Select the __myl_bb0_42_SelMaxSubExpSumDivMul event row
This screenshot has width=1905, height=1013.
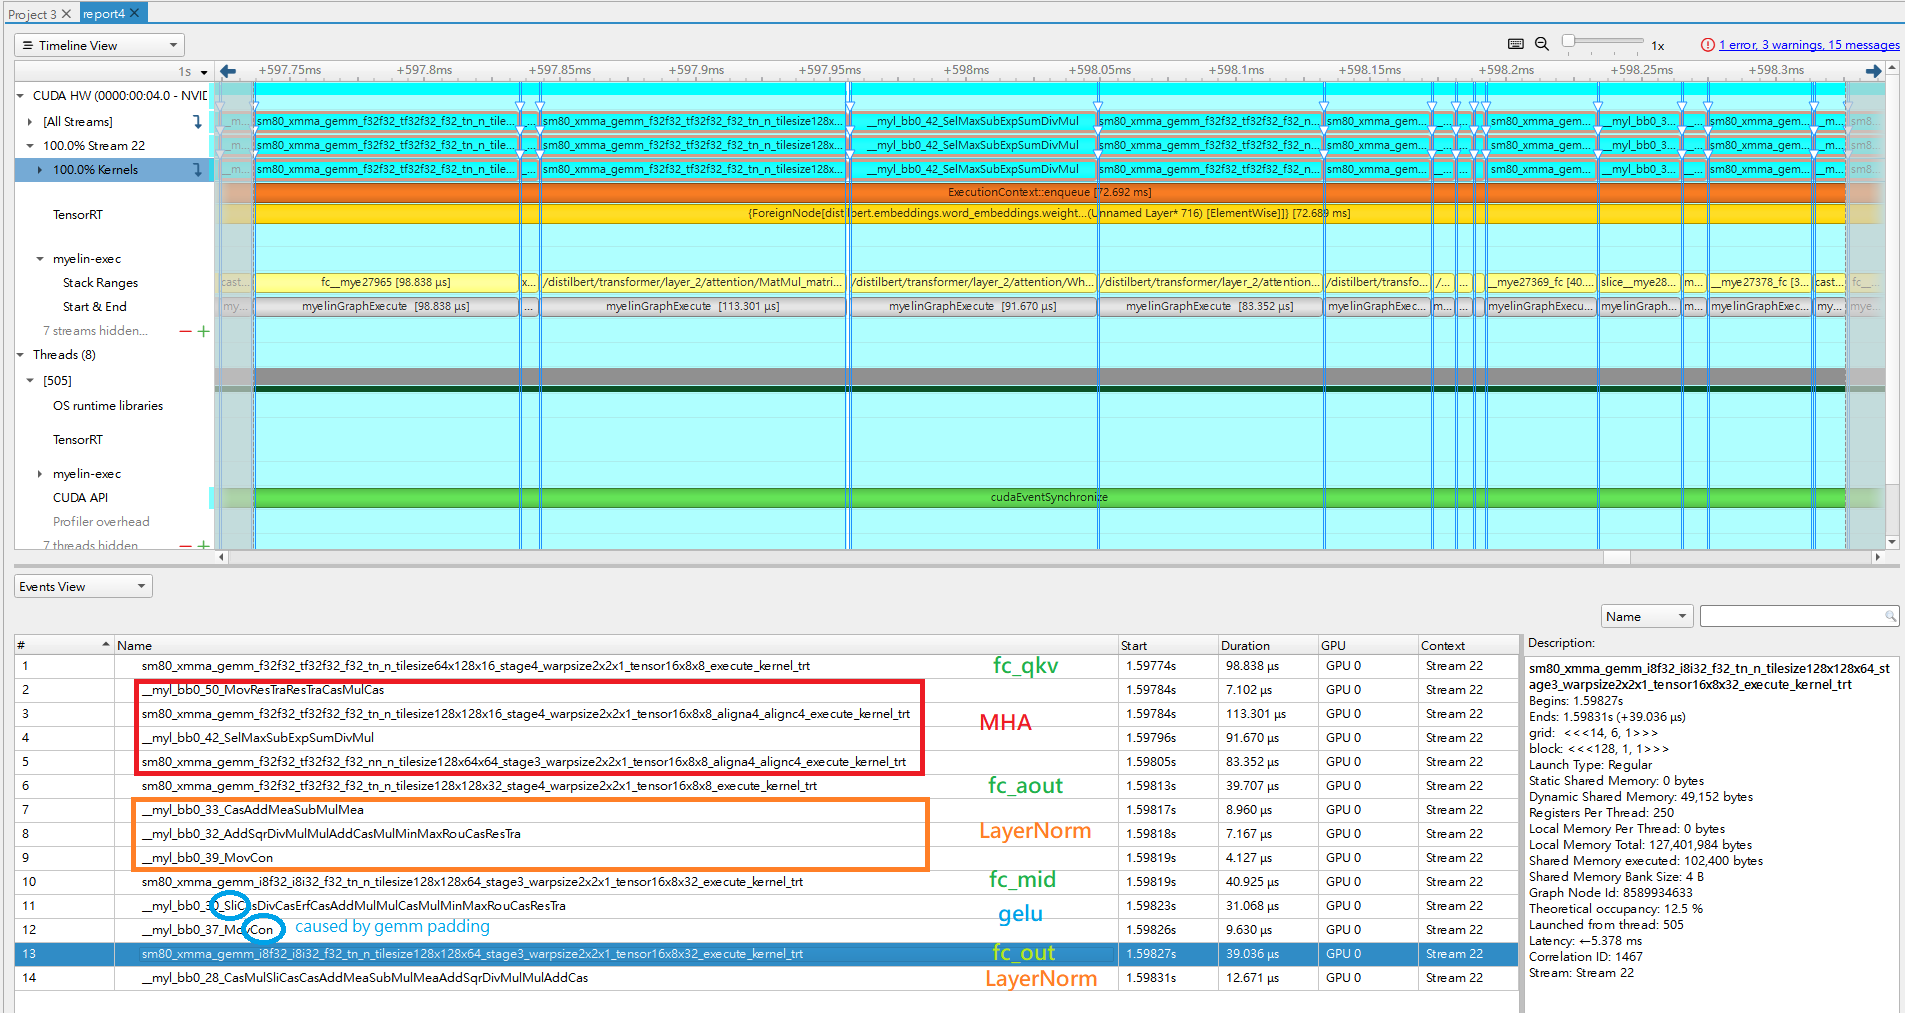[766, 738]
